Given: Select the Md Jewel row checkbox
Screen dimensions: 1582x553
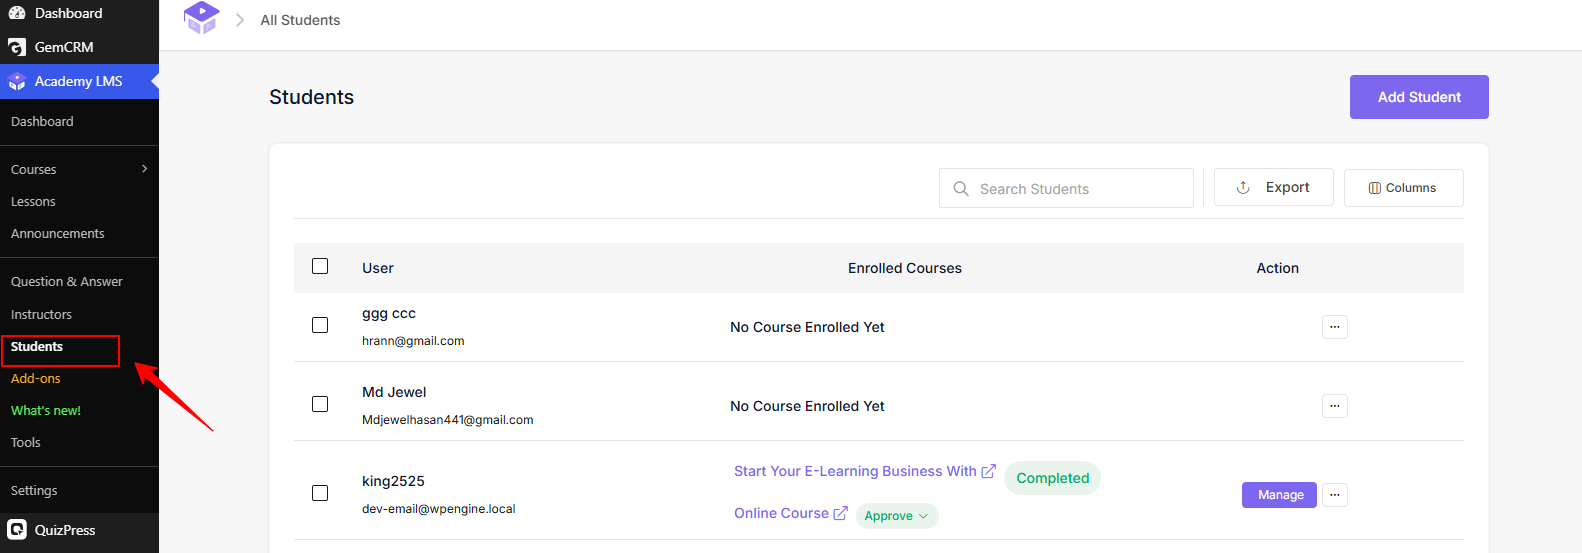Looking at the screenshot, I should (320, 404).
